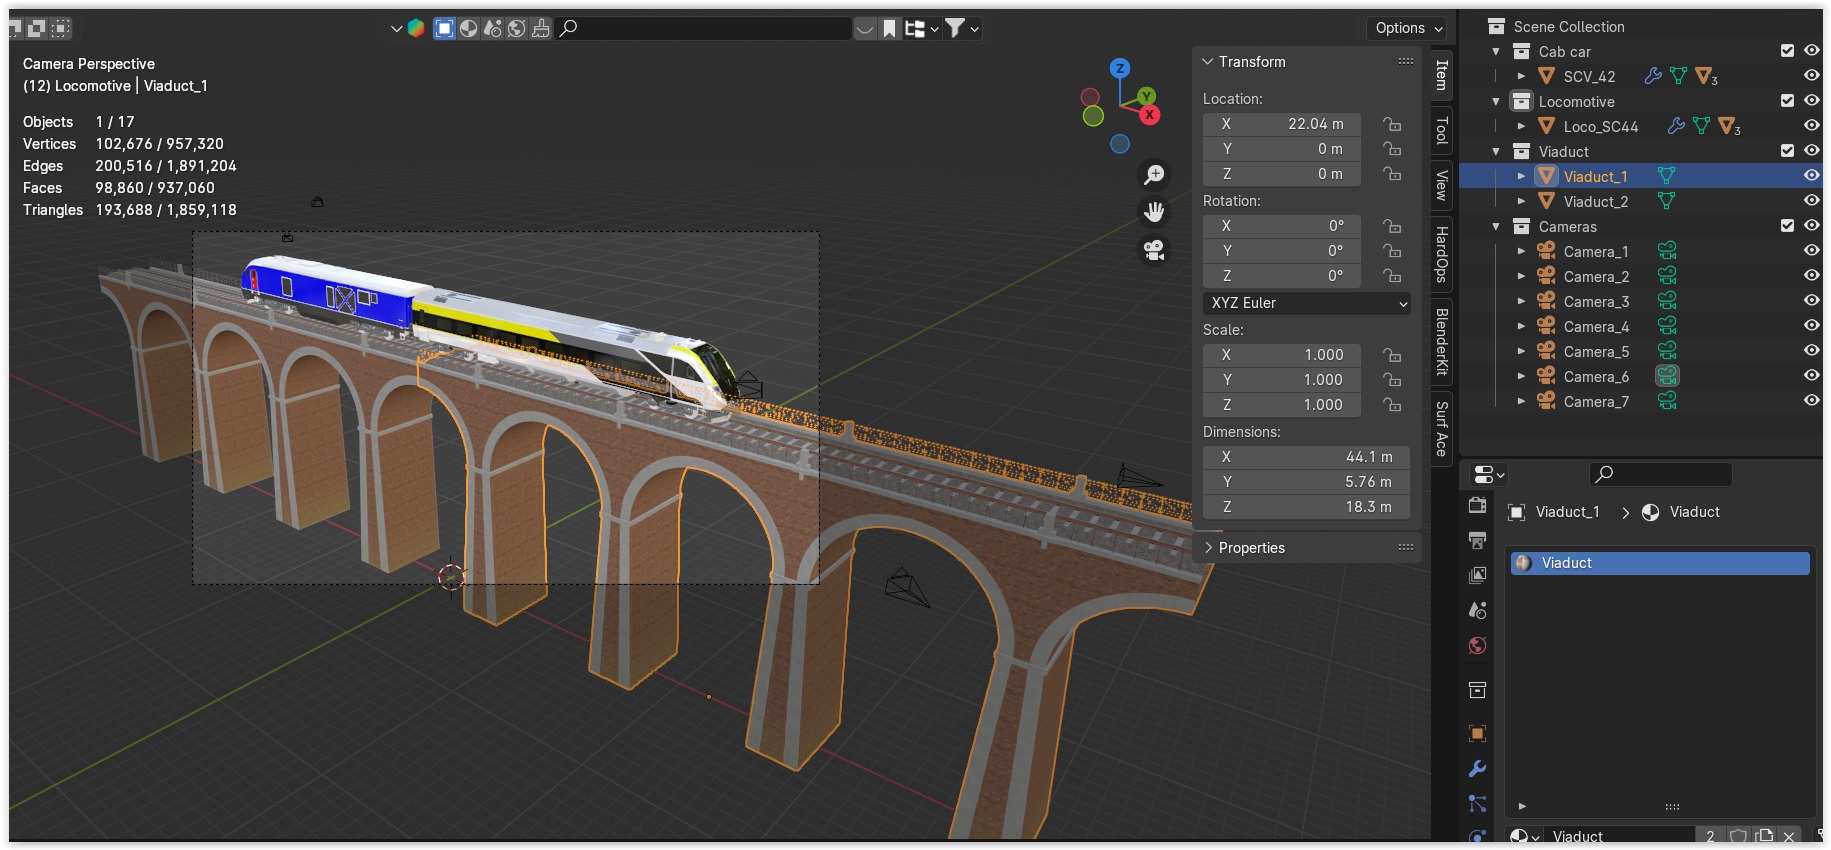
Task: Hide Camera_3 using its eye icon
Action: coord(1811,301)
